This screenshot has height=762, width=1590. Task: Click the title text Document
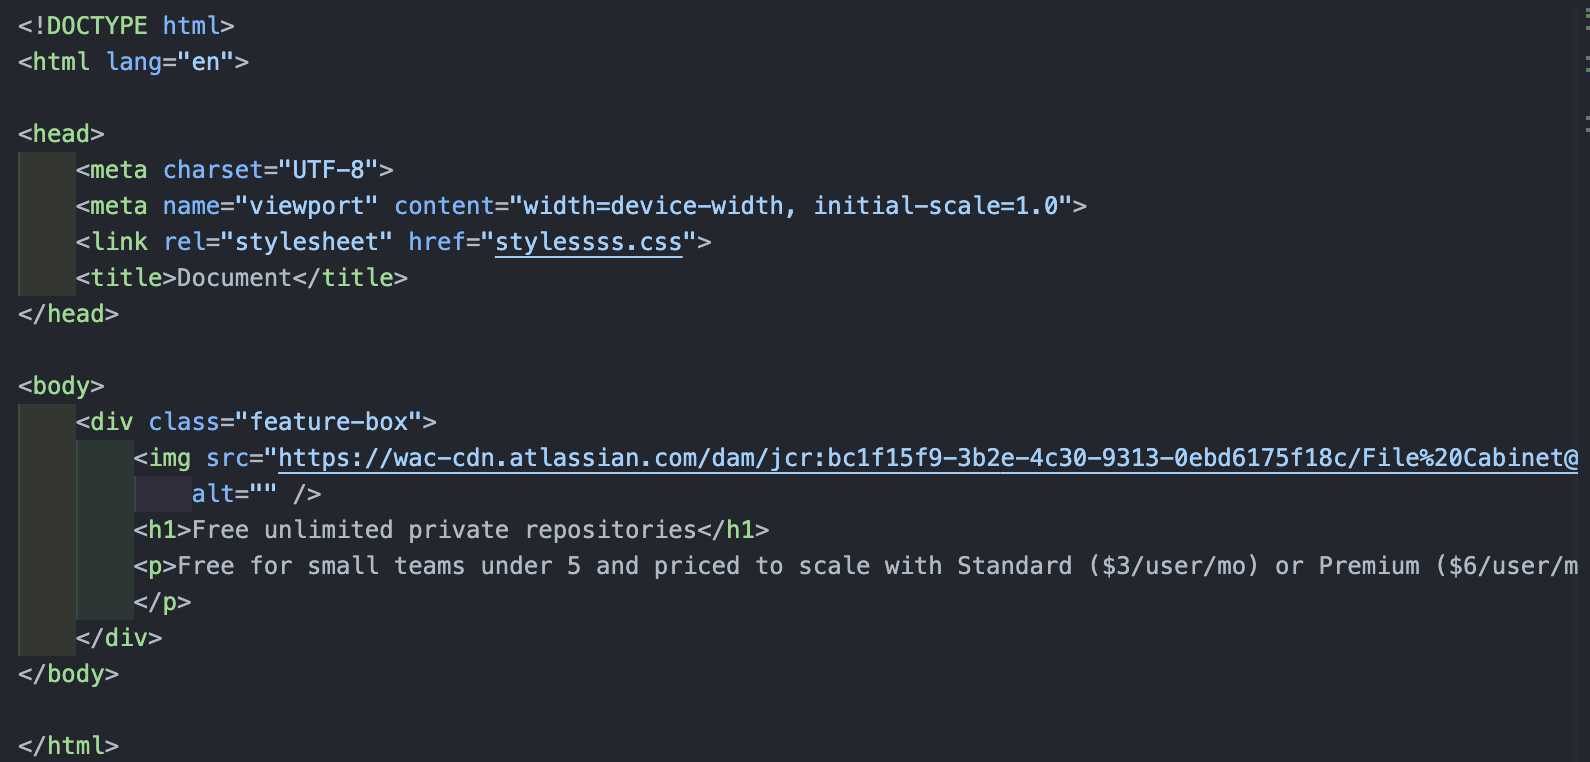pos(234,278)
